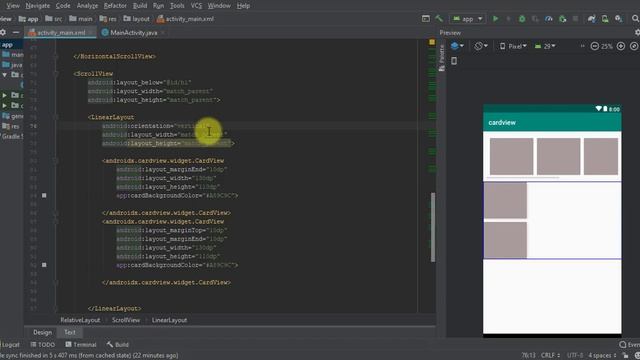640x360 pixels.
Task: Open the Logcat tool window
Action: 10,344
